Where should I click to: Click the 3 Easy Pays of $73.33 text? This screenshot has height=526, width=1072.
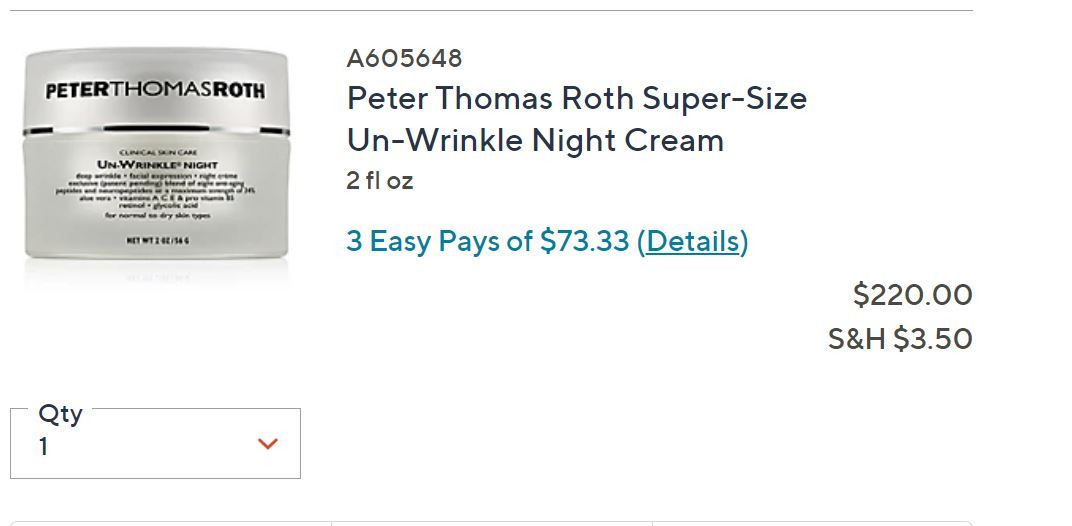pos(488,241)
